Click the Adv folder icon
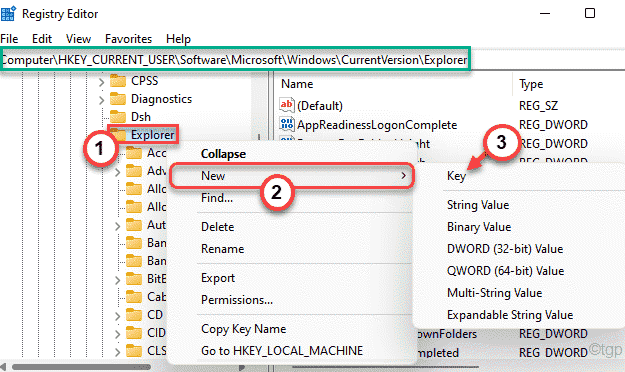Viewport: 625px width, 372px height. (134, 171)
